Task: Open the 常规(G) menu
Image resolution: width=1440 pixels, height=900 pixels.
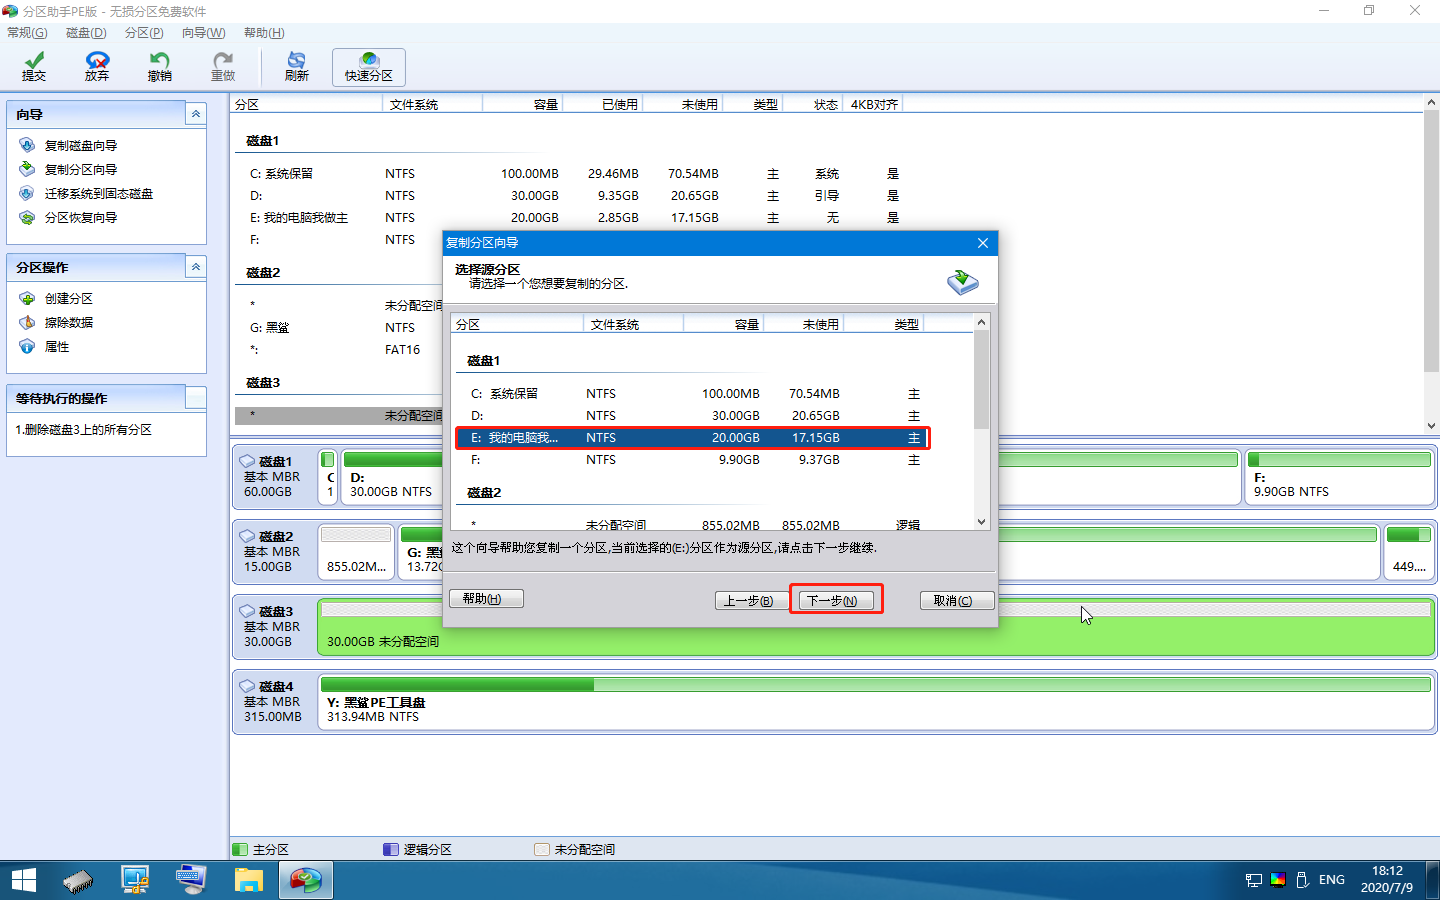Action: [27, 33]
